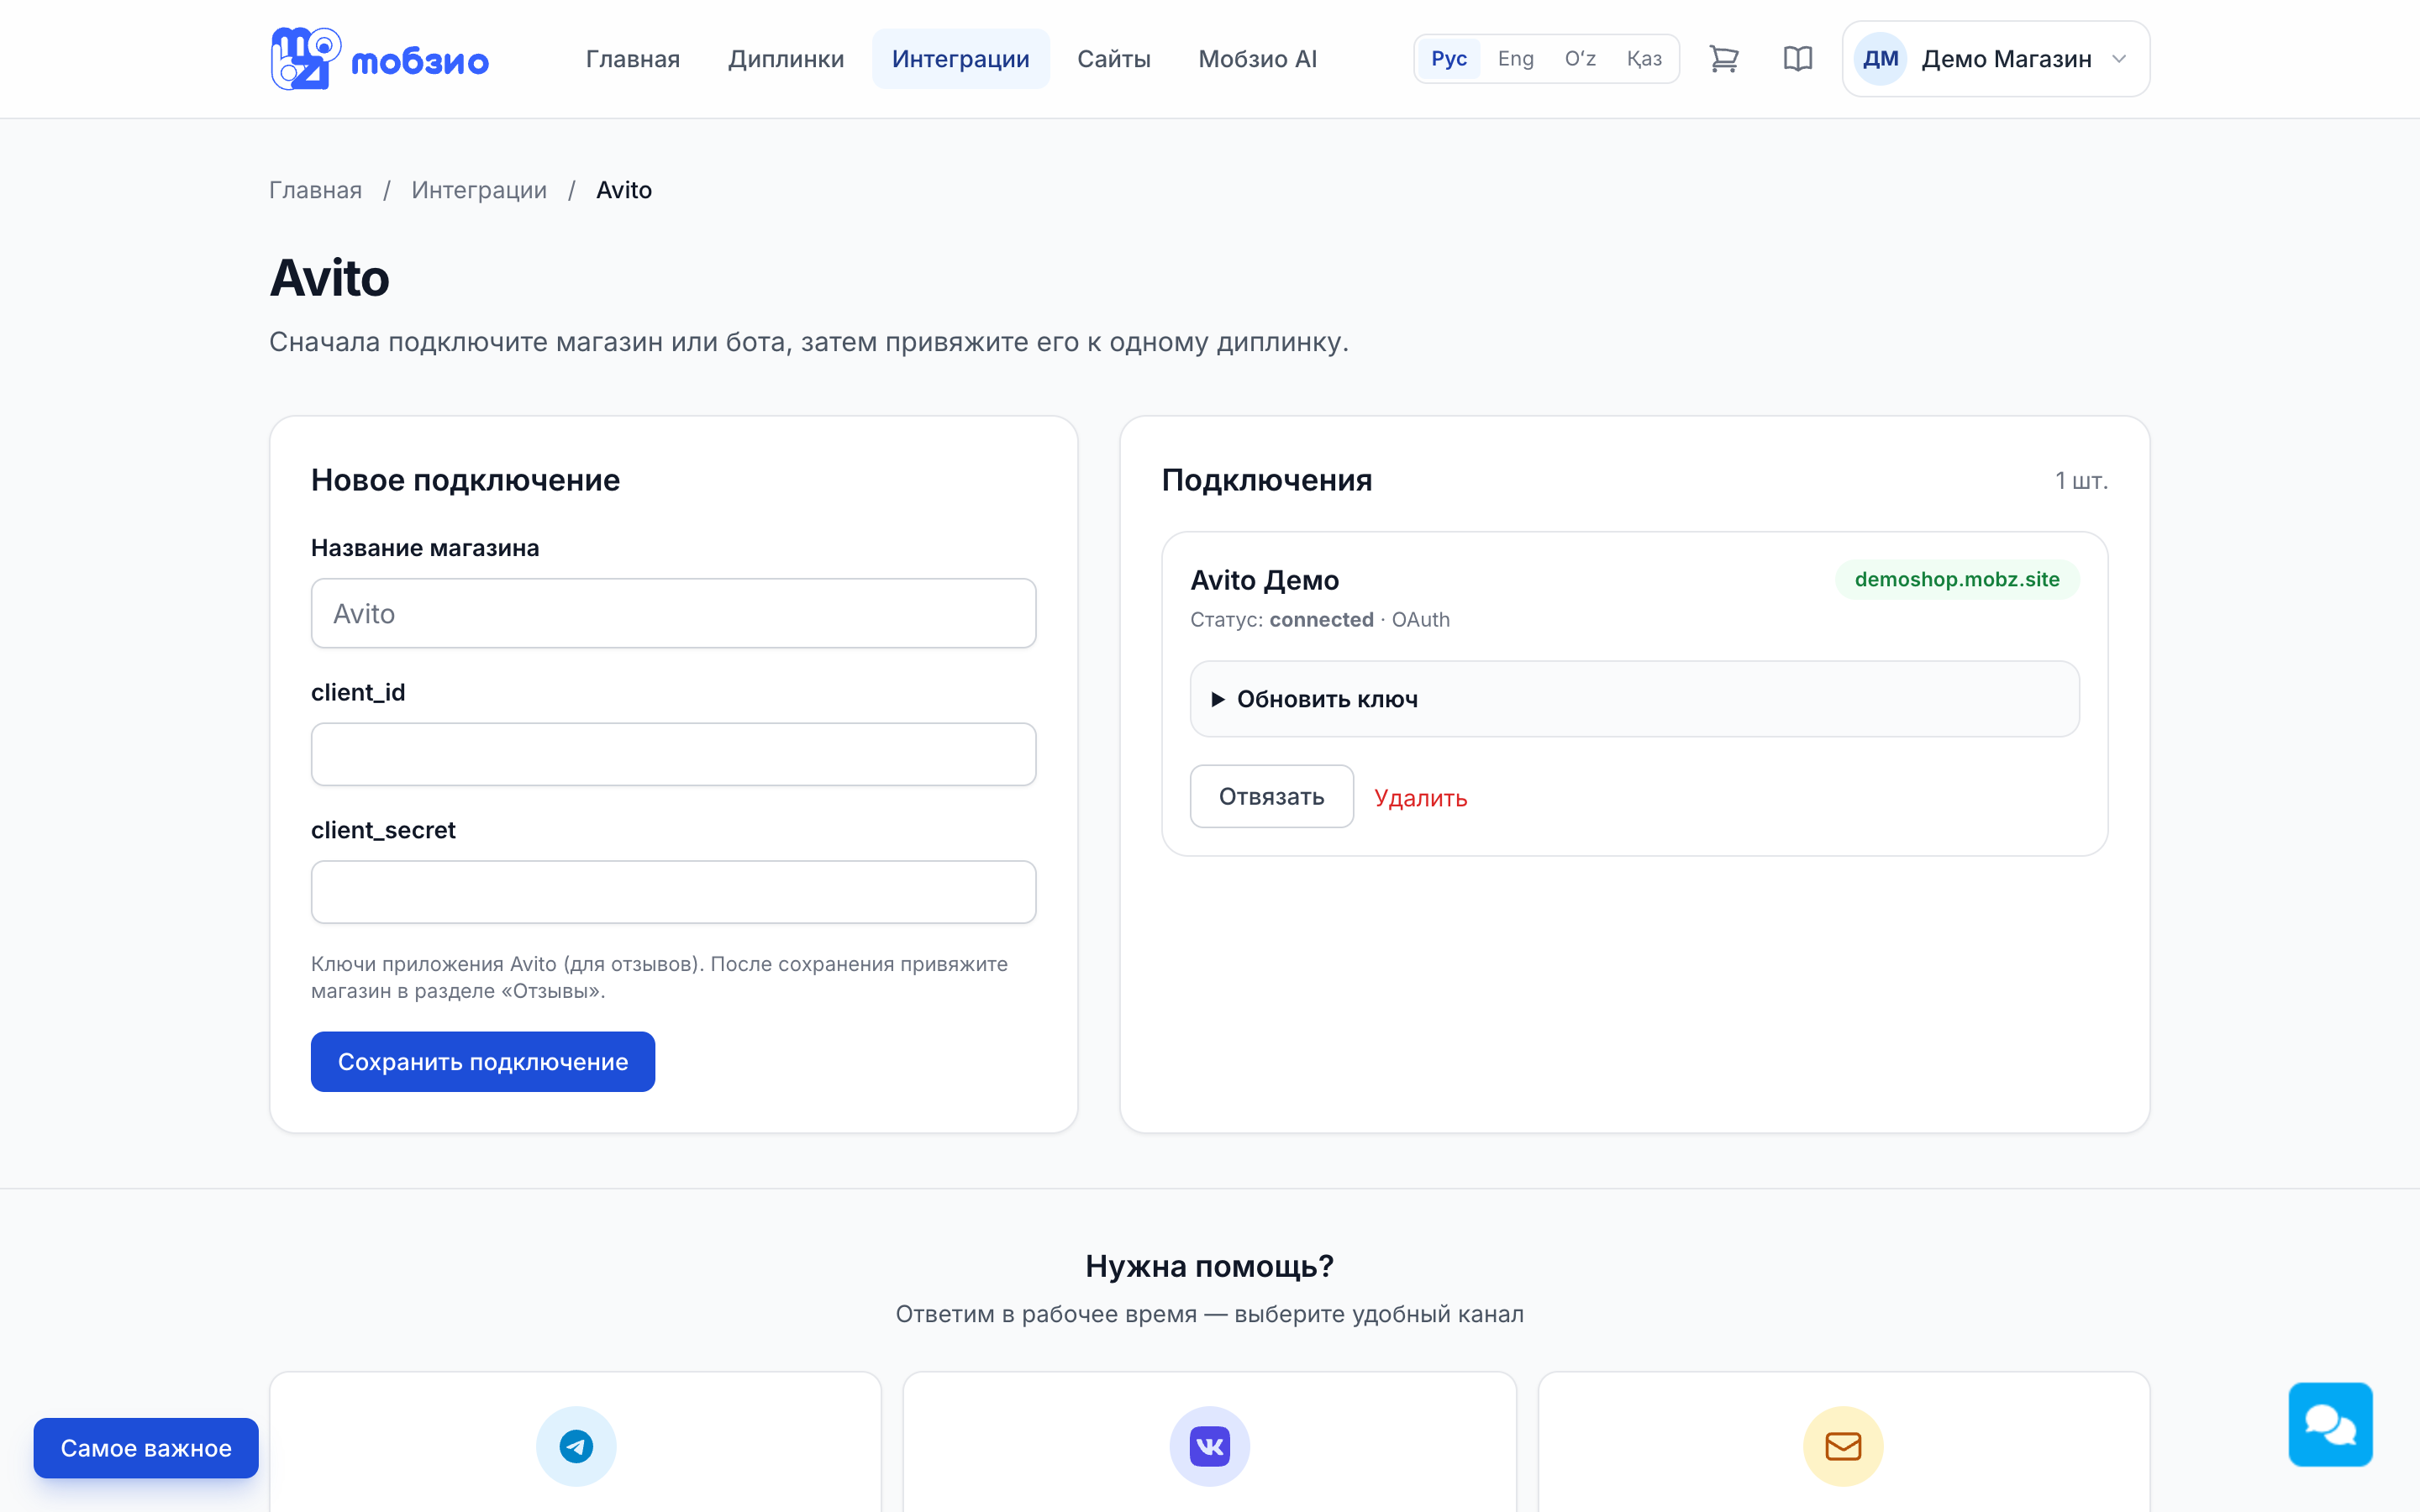Click Главная in the breadcrumb

click(315, 190)
